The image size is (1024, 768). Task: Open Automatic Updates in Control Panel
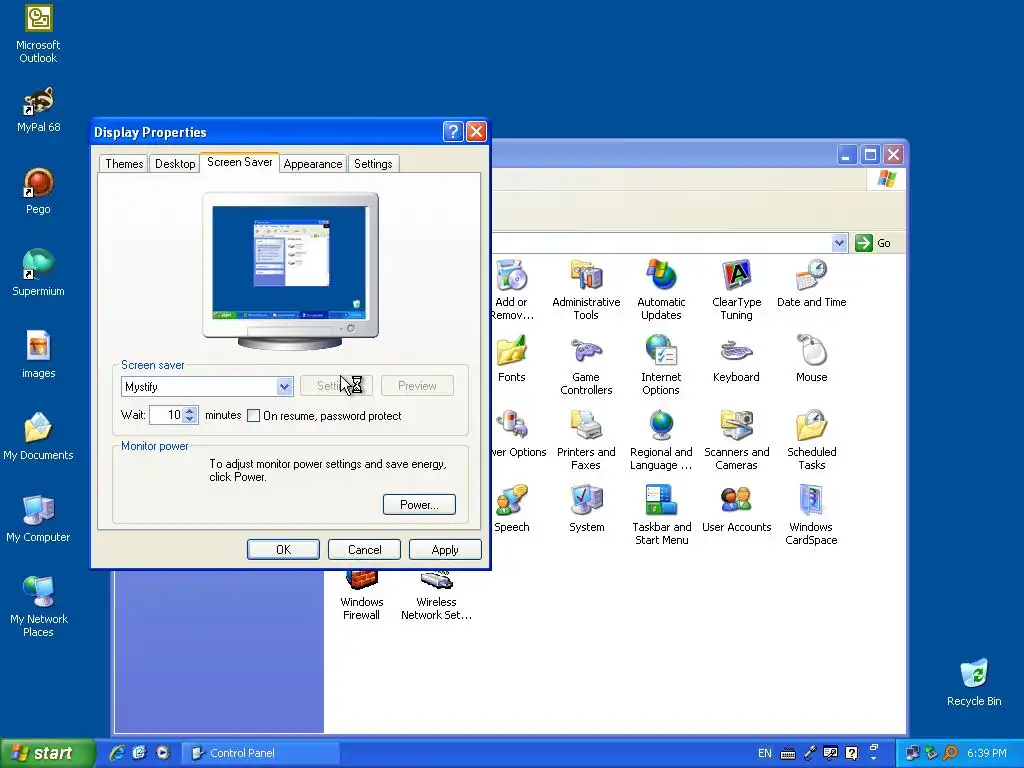pyautogui.click(x=661, y=290)
